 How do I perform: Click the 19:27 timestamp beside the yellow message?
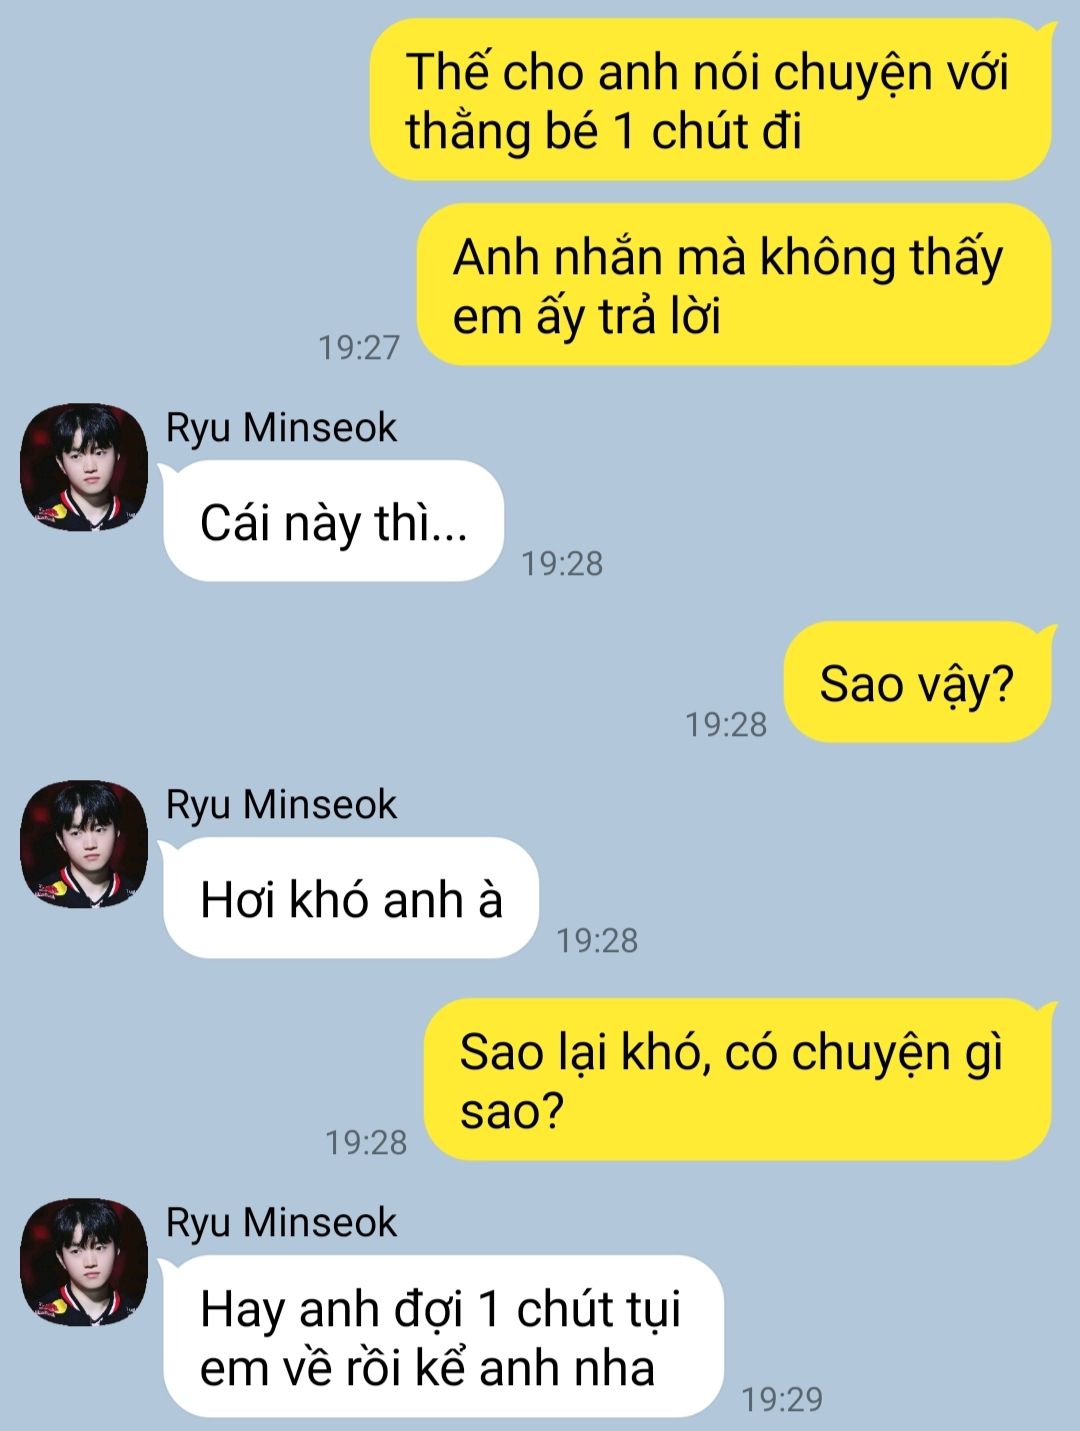(359, 347)
